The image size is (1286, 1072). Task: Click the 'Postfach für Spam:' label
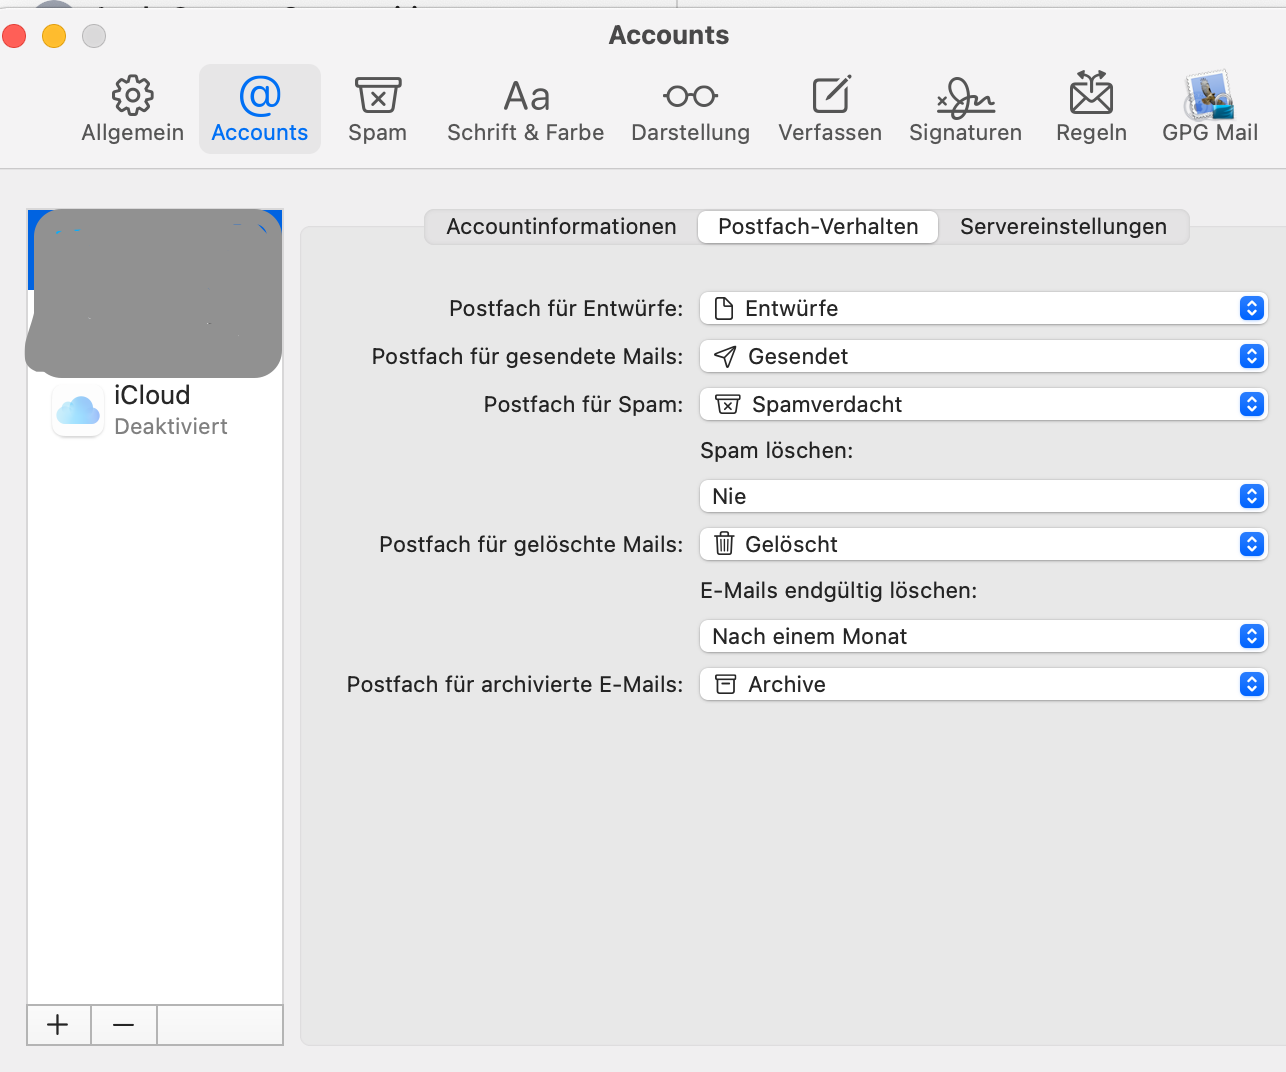click(583, 404)
